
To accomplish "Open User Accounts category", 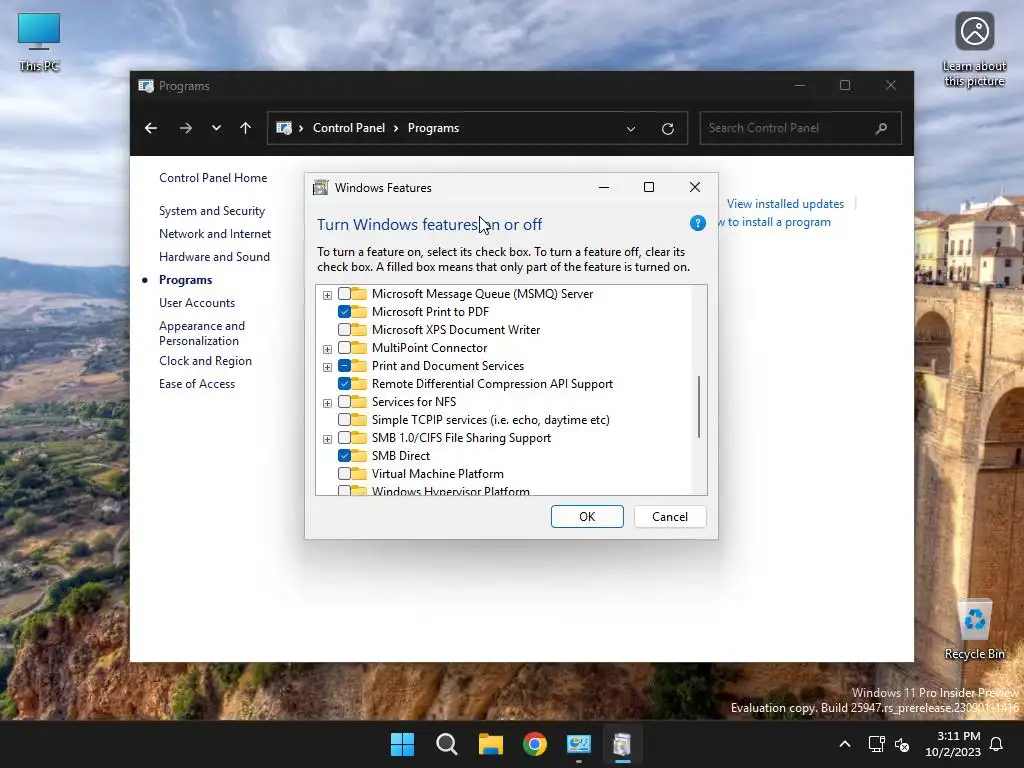I will (x=197, y=303).
